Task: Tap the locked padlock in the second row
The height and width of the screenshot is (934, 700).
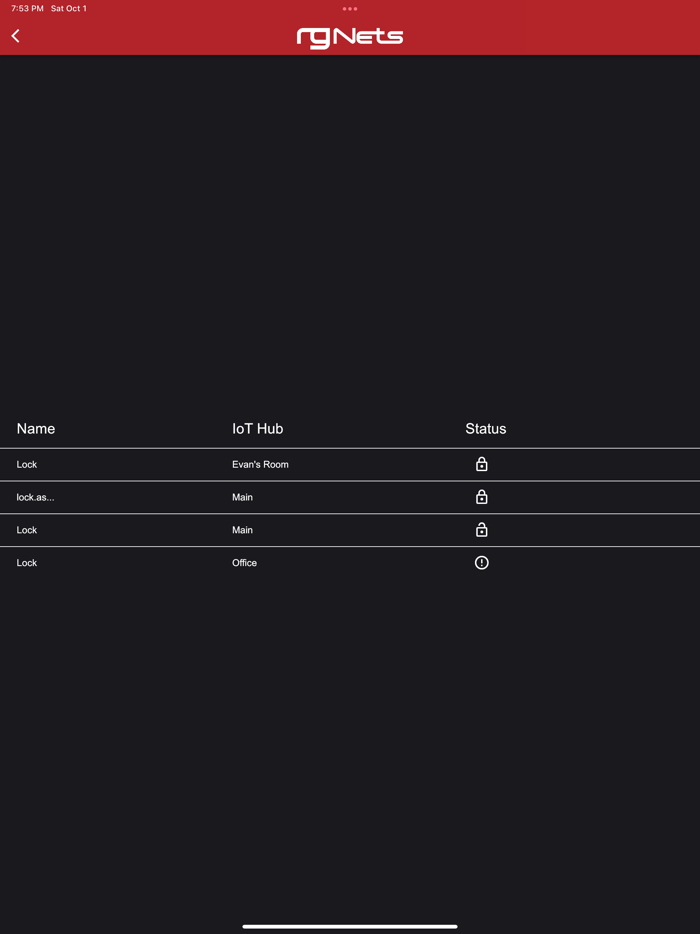Action: [481, 497]
